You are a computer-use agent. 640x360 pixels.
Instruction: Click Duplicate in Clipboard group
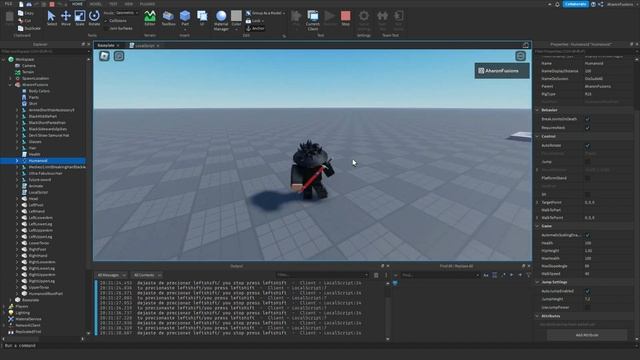[x=29, y=28]
